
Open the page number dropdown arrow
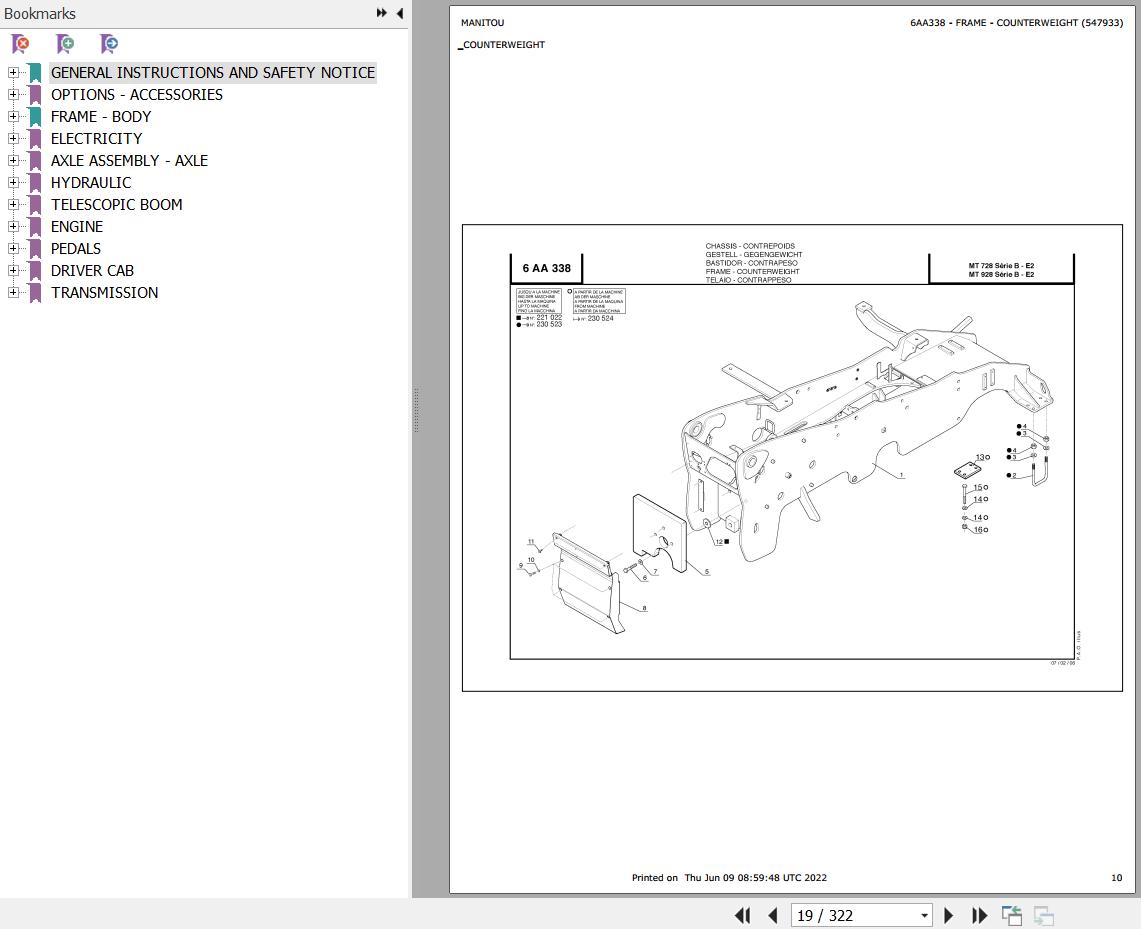924,915
